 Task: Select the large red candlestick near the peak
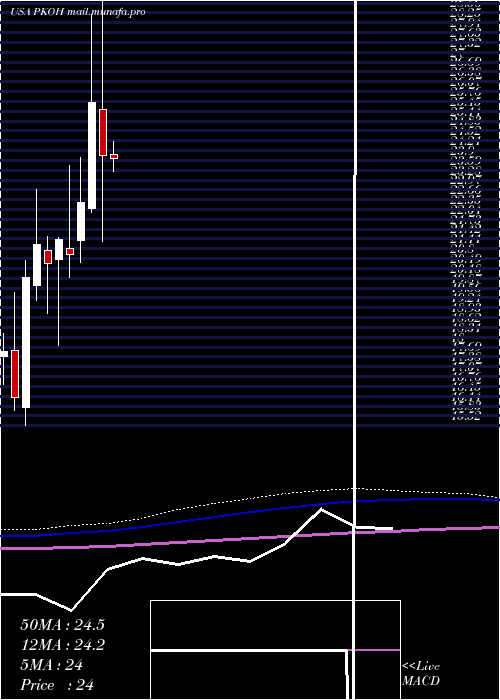(x=103, y=132)
